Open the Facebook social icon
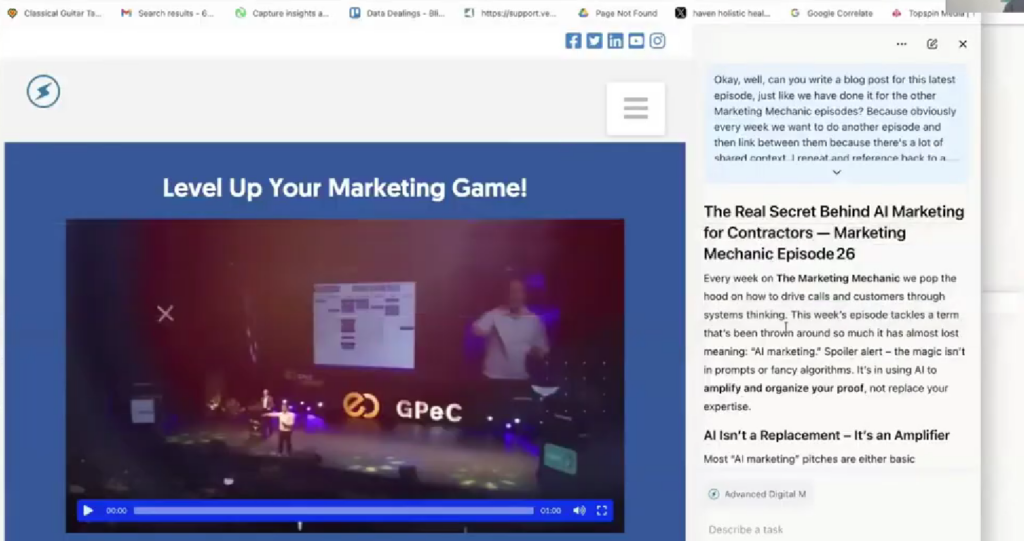 [573, 41]
